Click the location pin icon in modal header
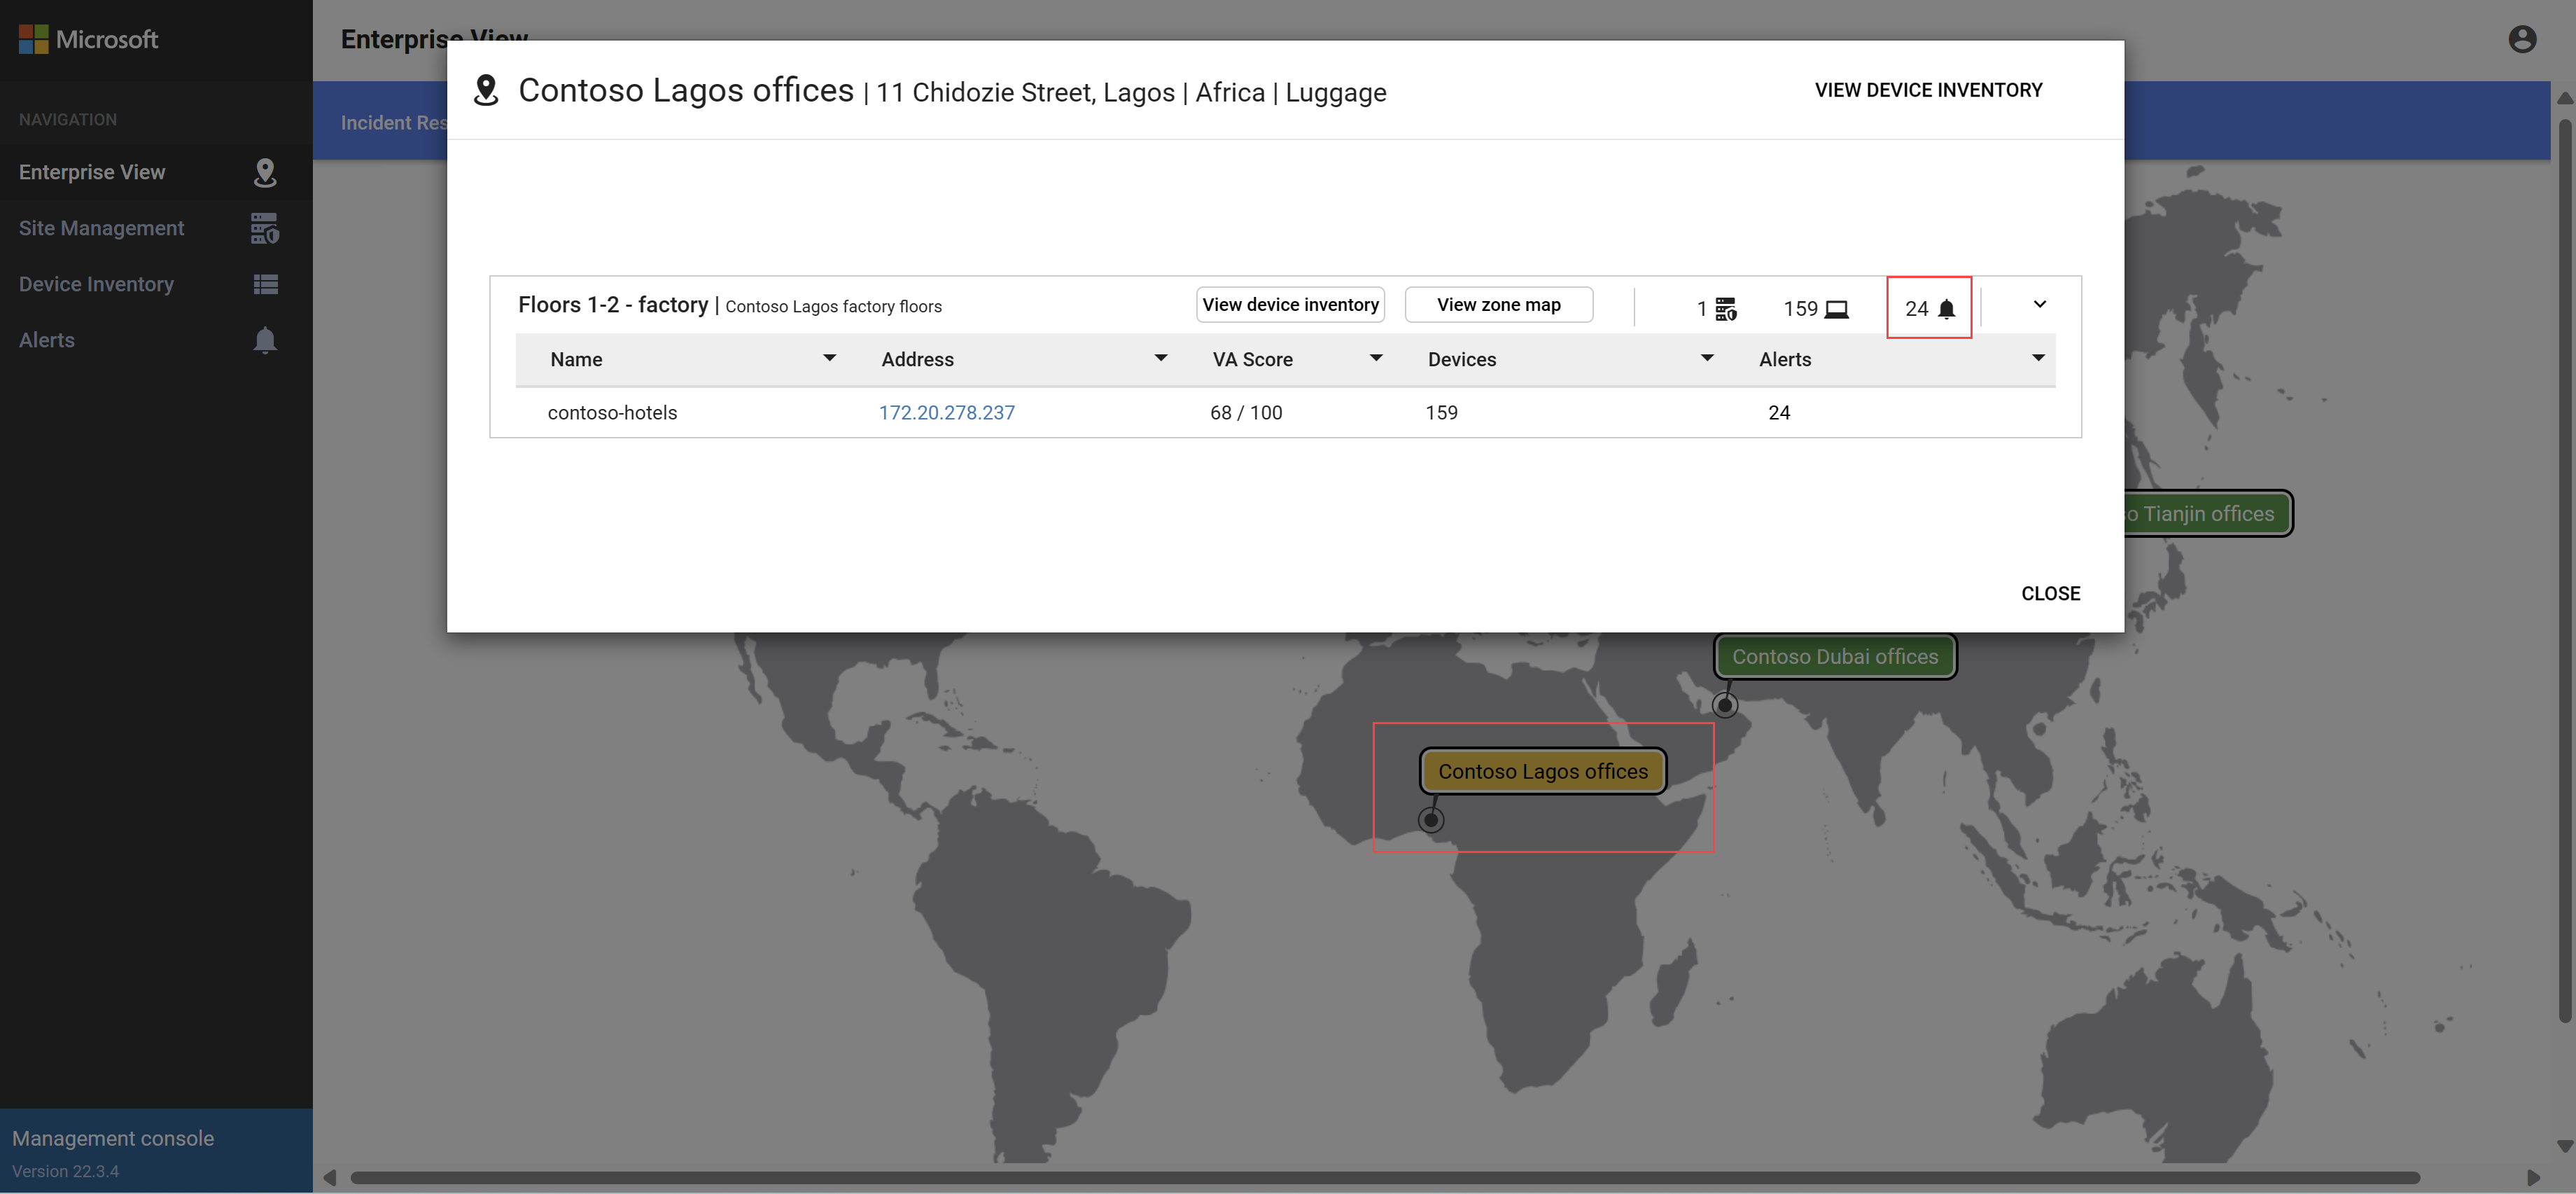 [486, 90]
